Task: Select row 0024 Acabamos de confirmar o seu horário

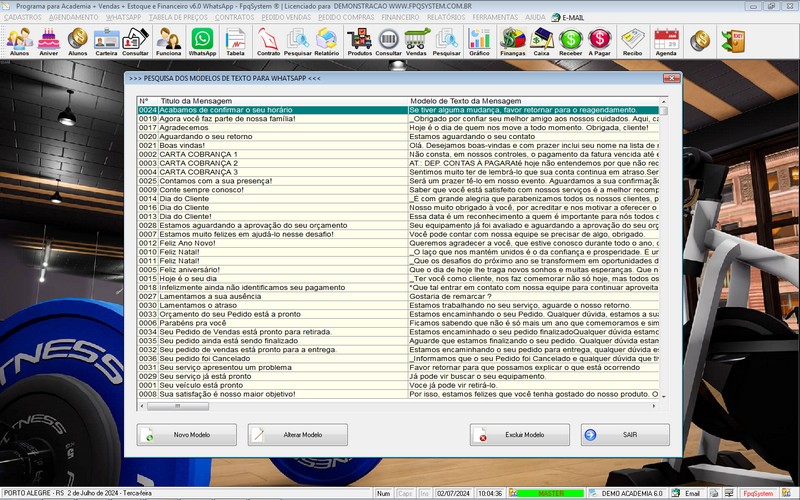Action: pyautogui.click(x=398, y=110)
